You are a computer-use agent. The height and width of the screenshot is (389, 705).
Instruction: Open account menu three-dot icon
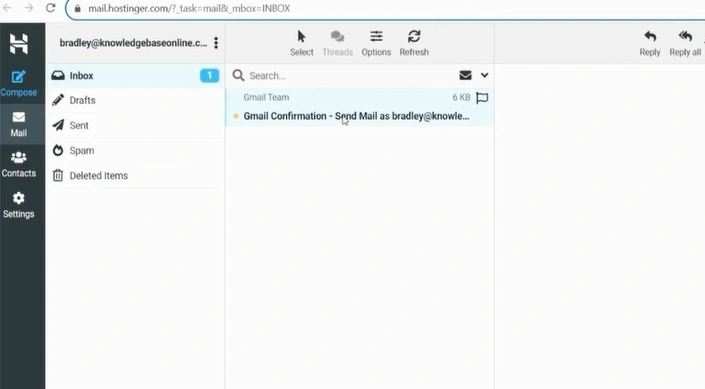[x=216, y=43]
